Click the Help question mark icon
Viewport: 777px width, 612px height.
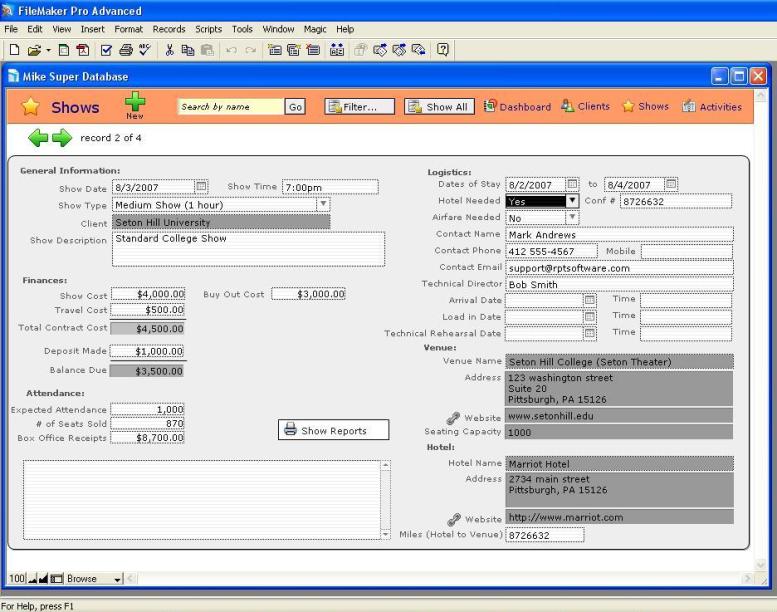pos(443,50)
